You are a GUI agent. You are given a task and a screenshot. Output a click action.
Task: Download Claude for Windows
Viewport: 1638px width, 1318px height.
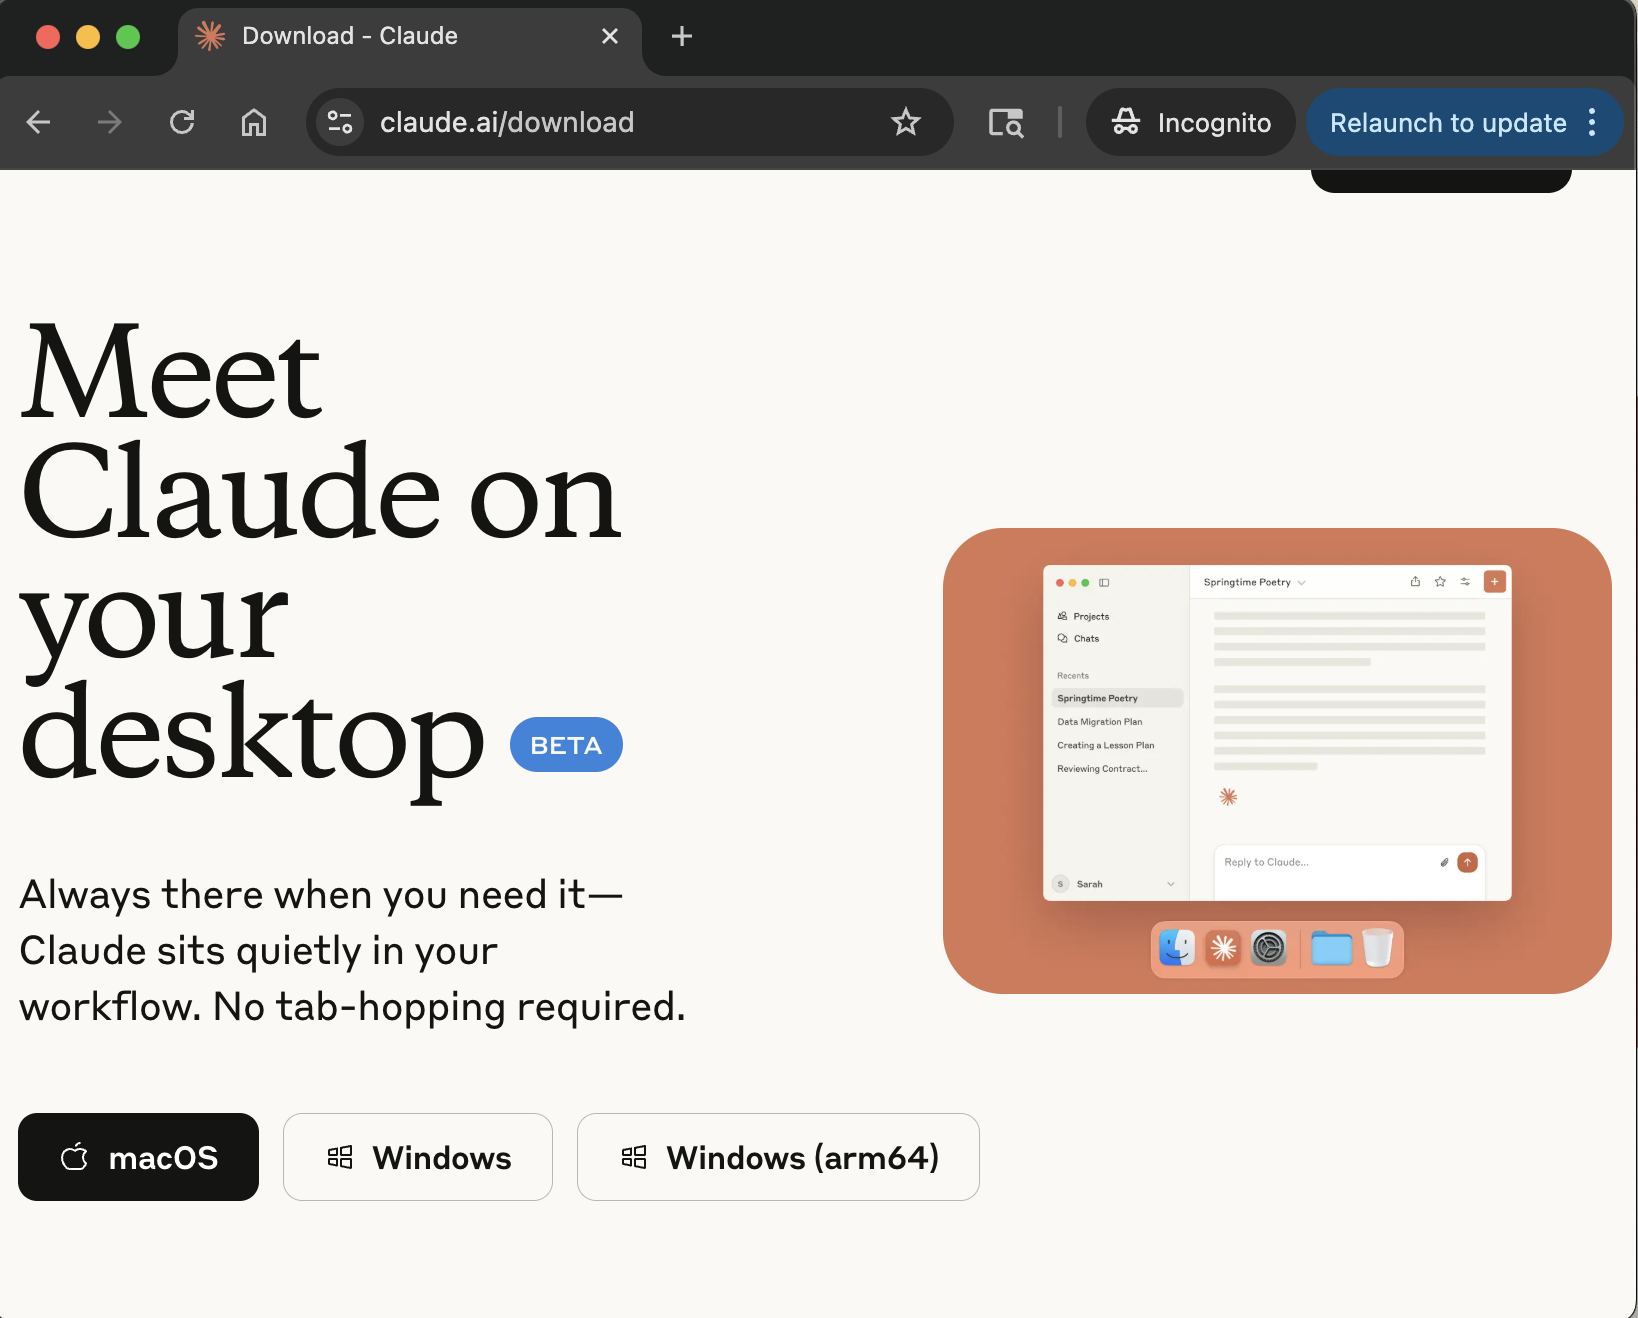pos(418,1157)
